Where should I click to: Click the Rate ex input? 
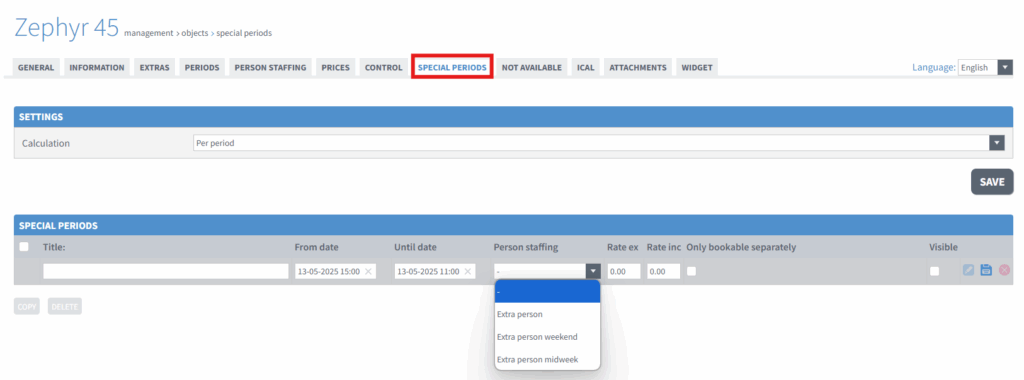coord(624,272)
